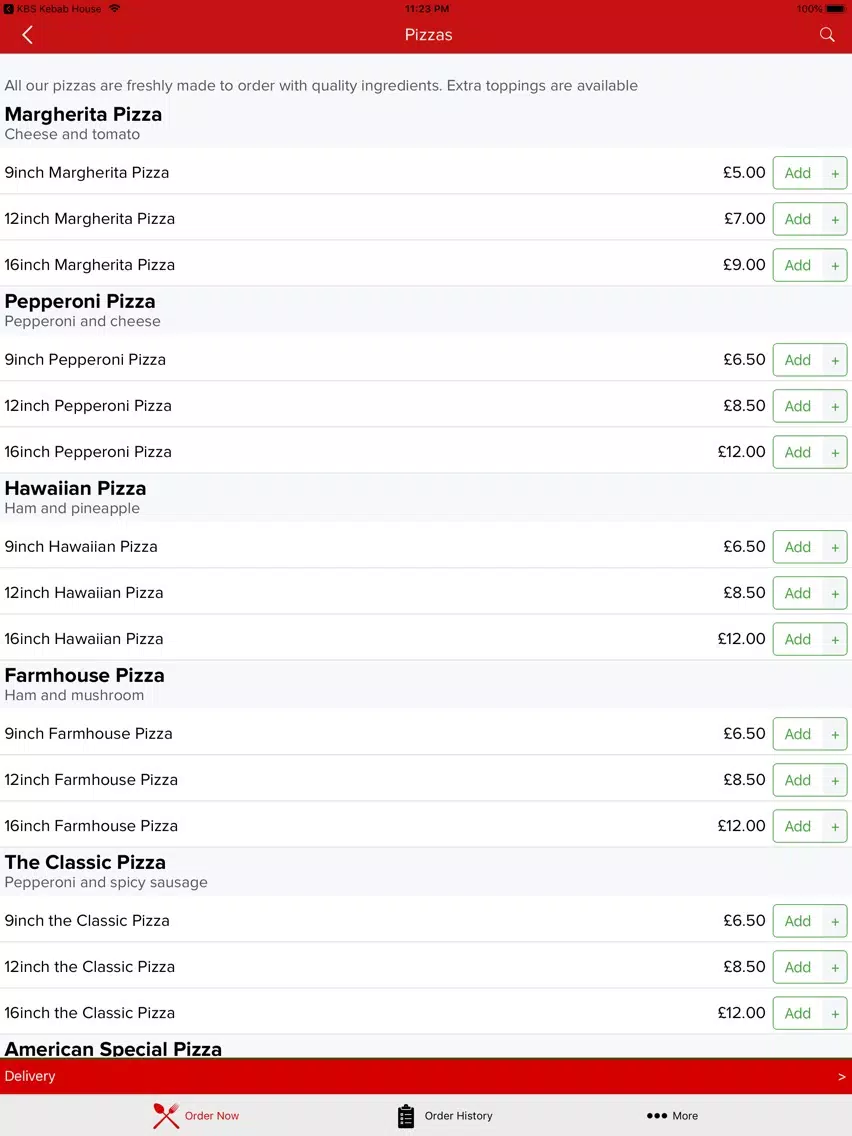852x1136 pixels.
Task: Open the Delivery option bar
Action: point(426,1077)
